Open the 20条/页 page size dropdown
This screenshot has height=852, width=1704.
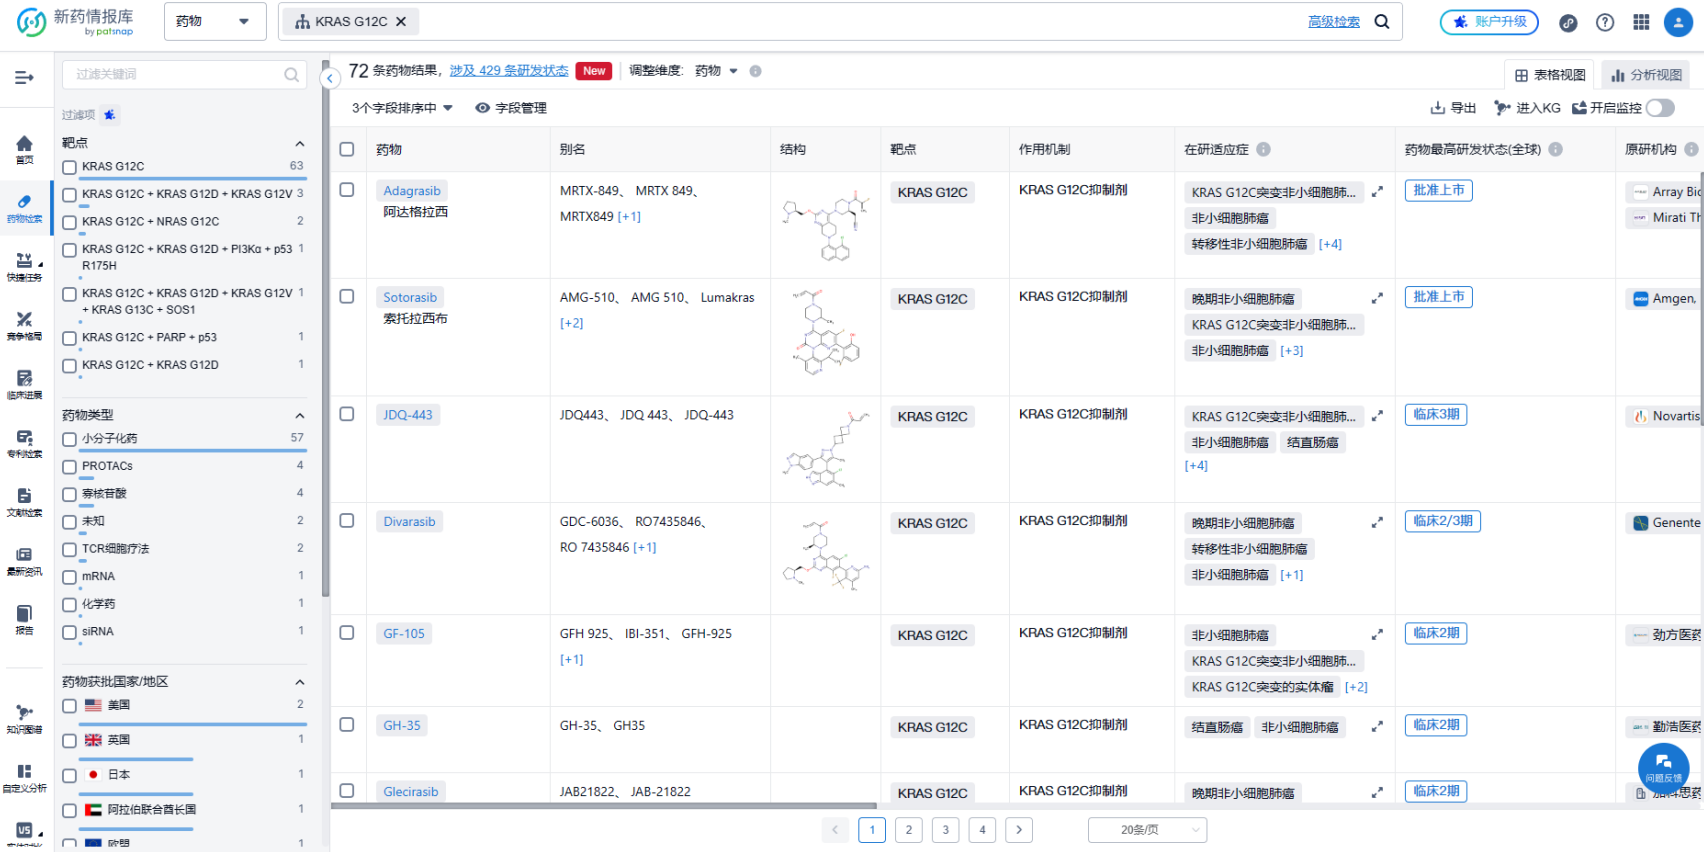pyautogui.click(x=1147, y=830)
